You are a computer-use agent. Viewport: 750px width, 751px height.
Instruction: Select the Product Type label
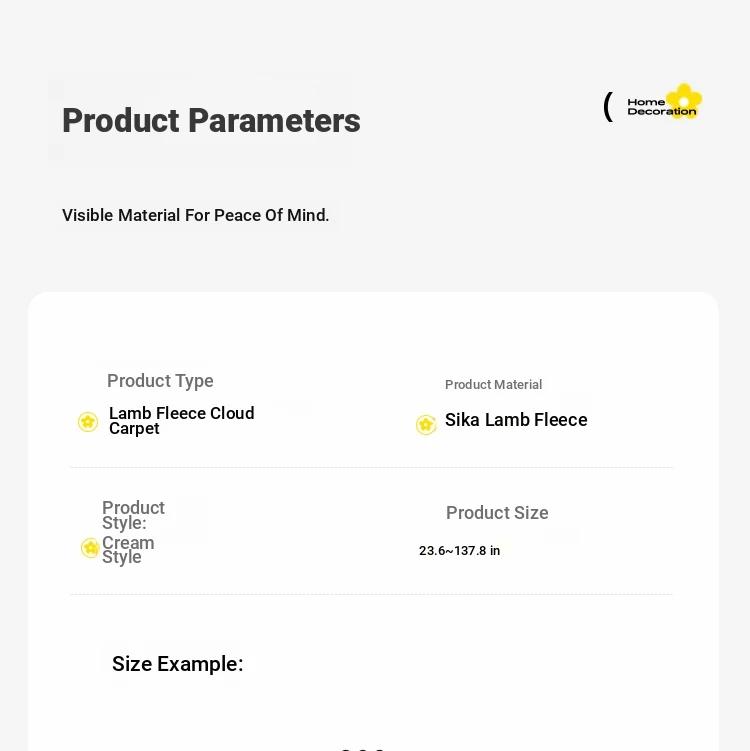[x=160, y=381]
